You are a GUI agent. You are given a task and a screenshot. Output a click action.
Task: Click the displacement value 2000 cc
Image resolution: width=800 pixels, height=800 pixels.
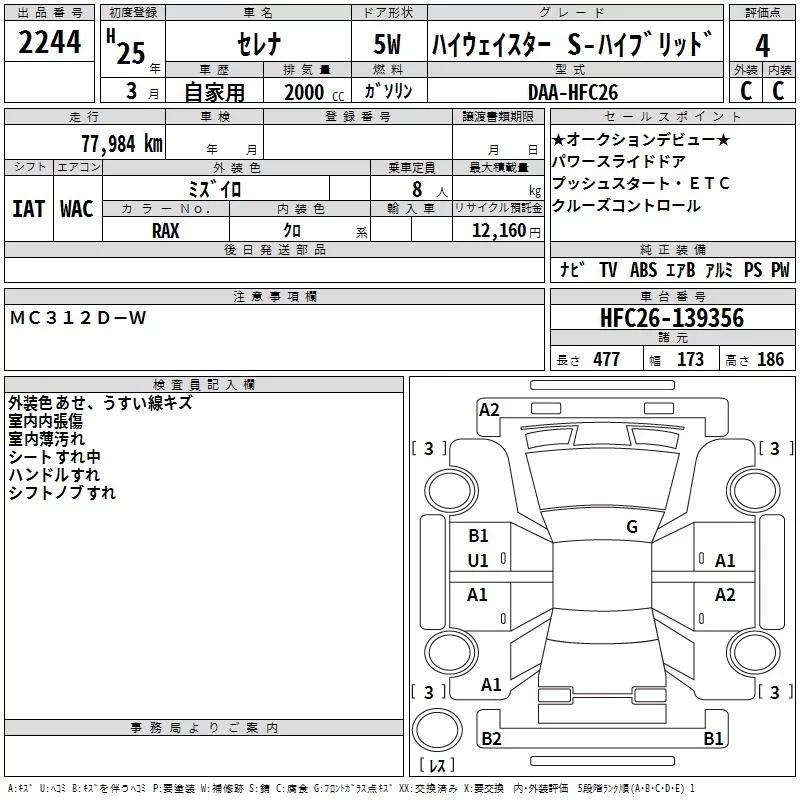[314, 92]
